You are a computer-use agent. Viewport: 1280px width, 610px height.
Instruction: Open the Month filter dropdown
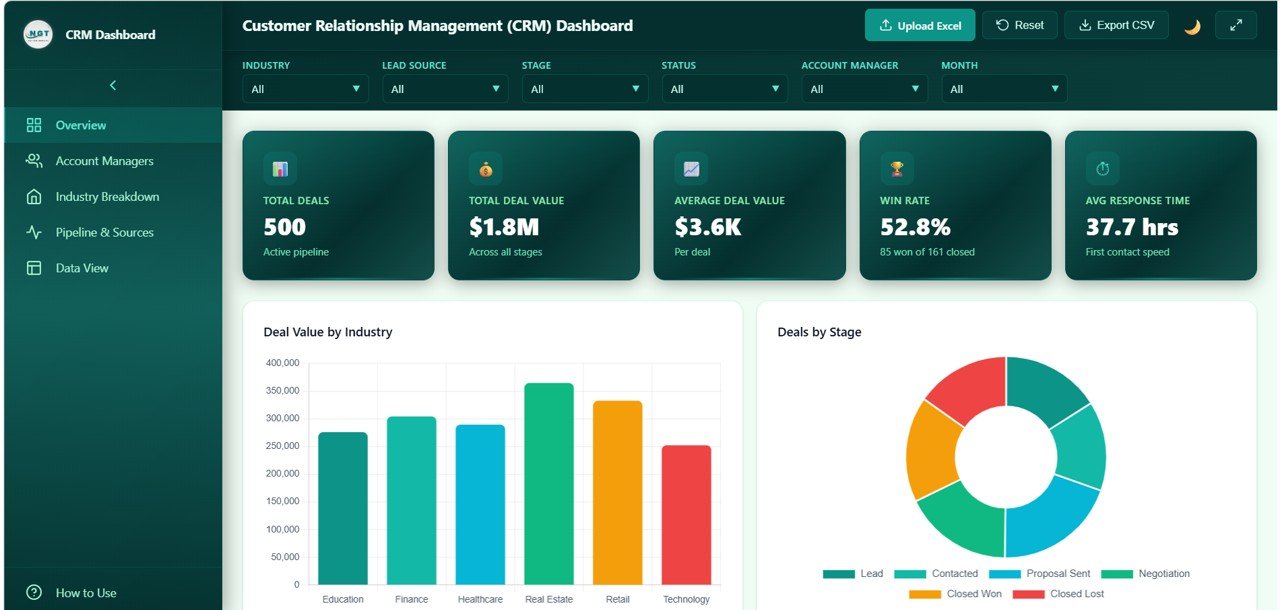[1004, 88]
